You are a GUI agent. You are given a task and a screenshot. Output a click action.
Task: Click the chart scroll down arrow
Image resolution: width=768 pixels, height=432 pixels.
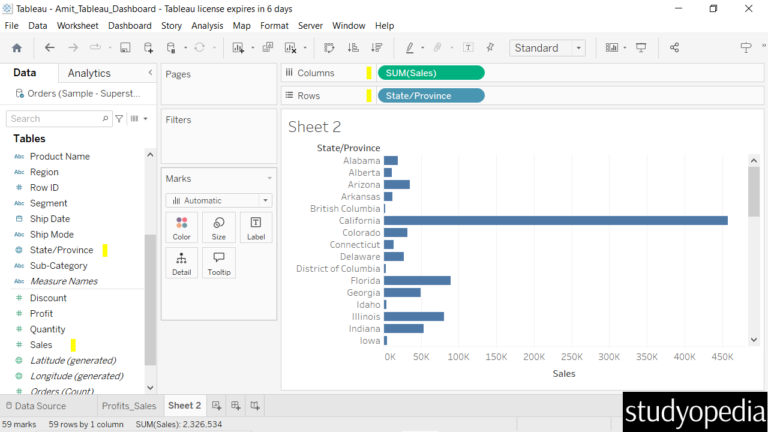pyautogui.click(x=754, y=340)
